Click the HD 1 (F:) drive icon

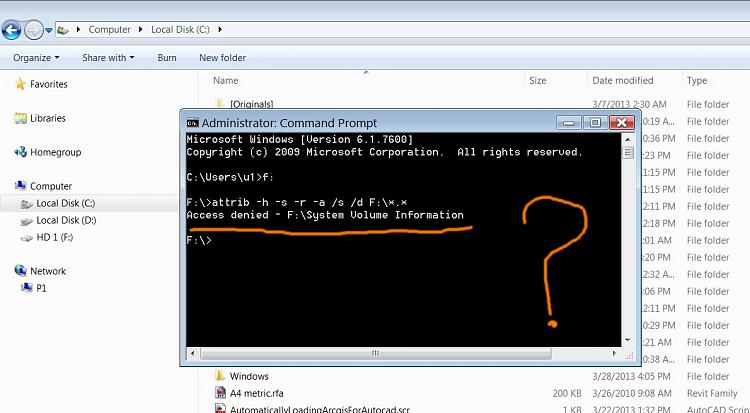pyautogui.click(x=27, y=238)
